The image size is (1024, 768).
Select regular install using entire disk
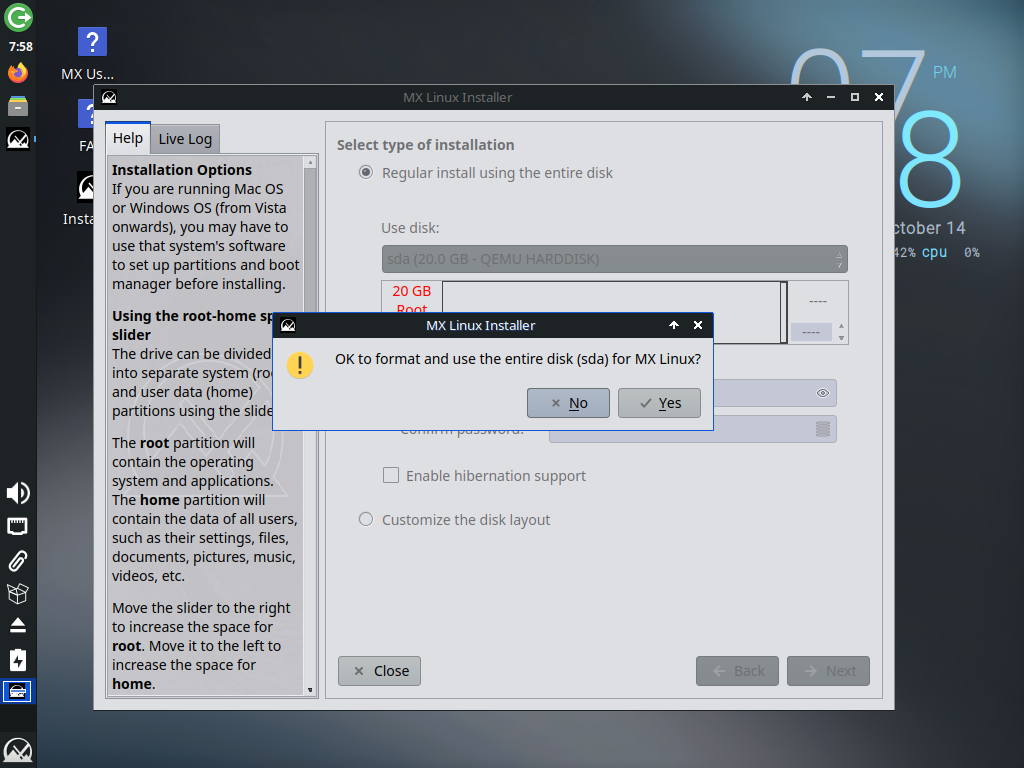[366, 172]
